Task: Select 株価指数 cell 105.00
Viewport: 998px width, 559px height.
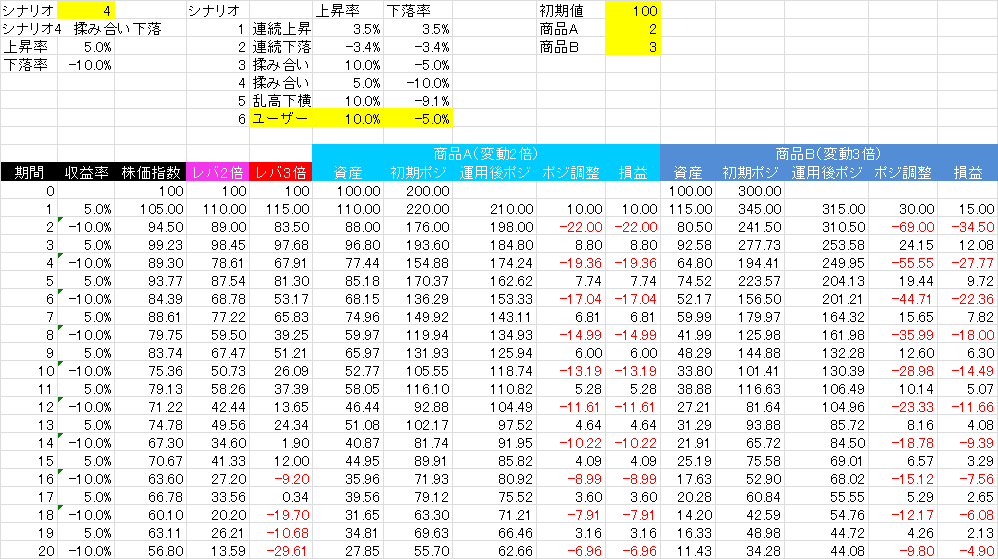Action: click(x=150, y=209)
